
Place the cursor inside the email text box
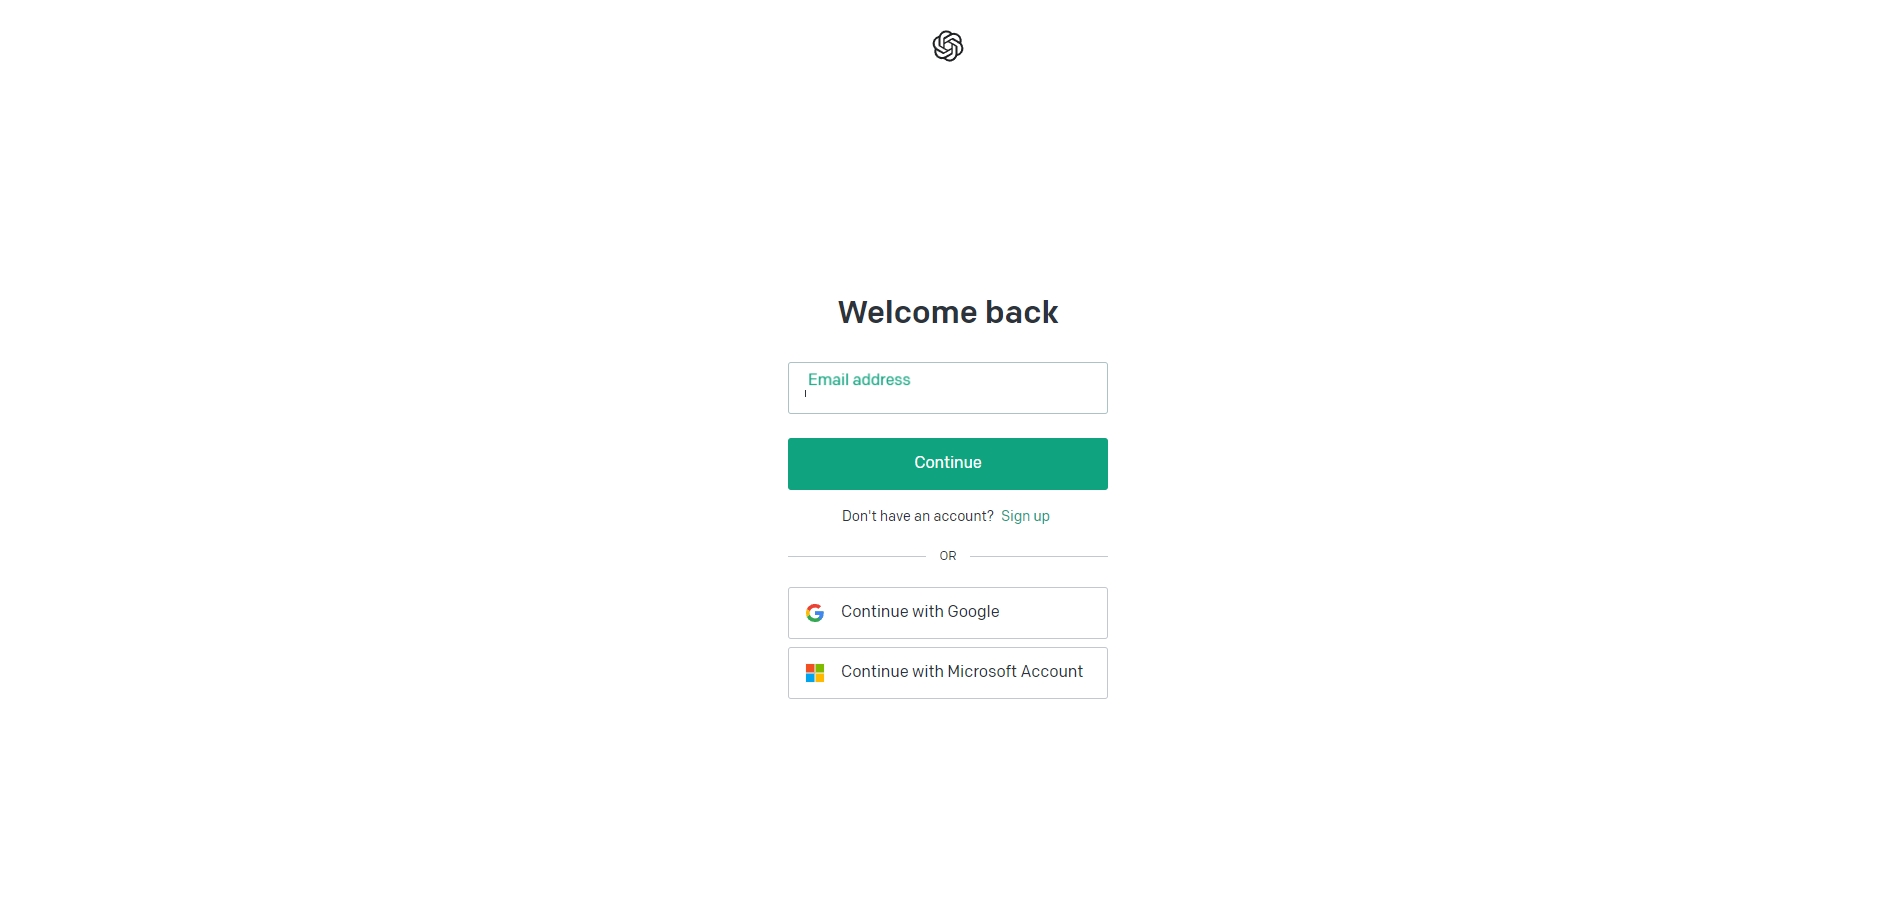[x=947, y=388]
